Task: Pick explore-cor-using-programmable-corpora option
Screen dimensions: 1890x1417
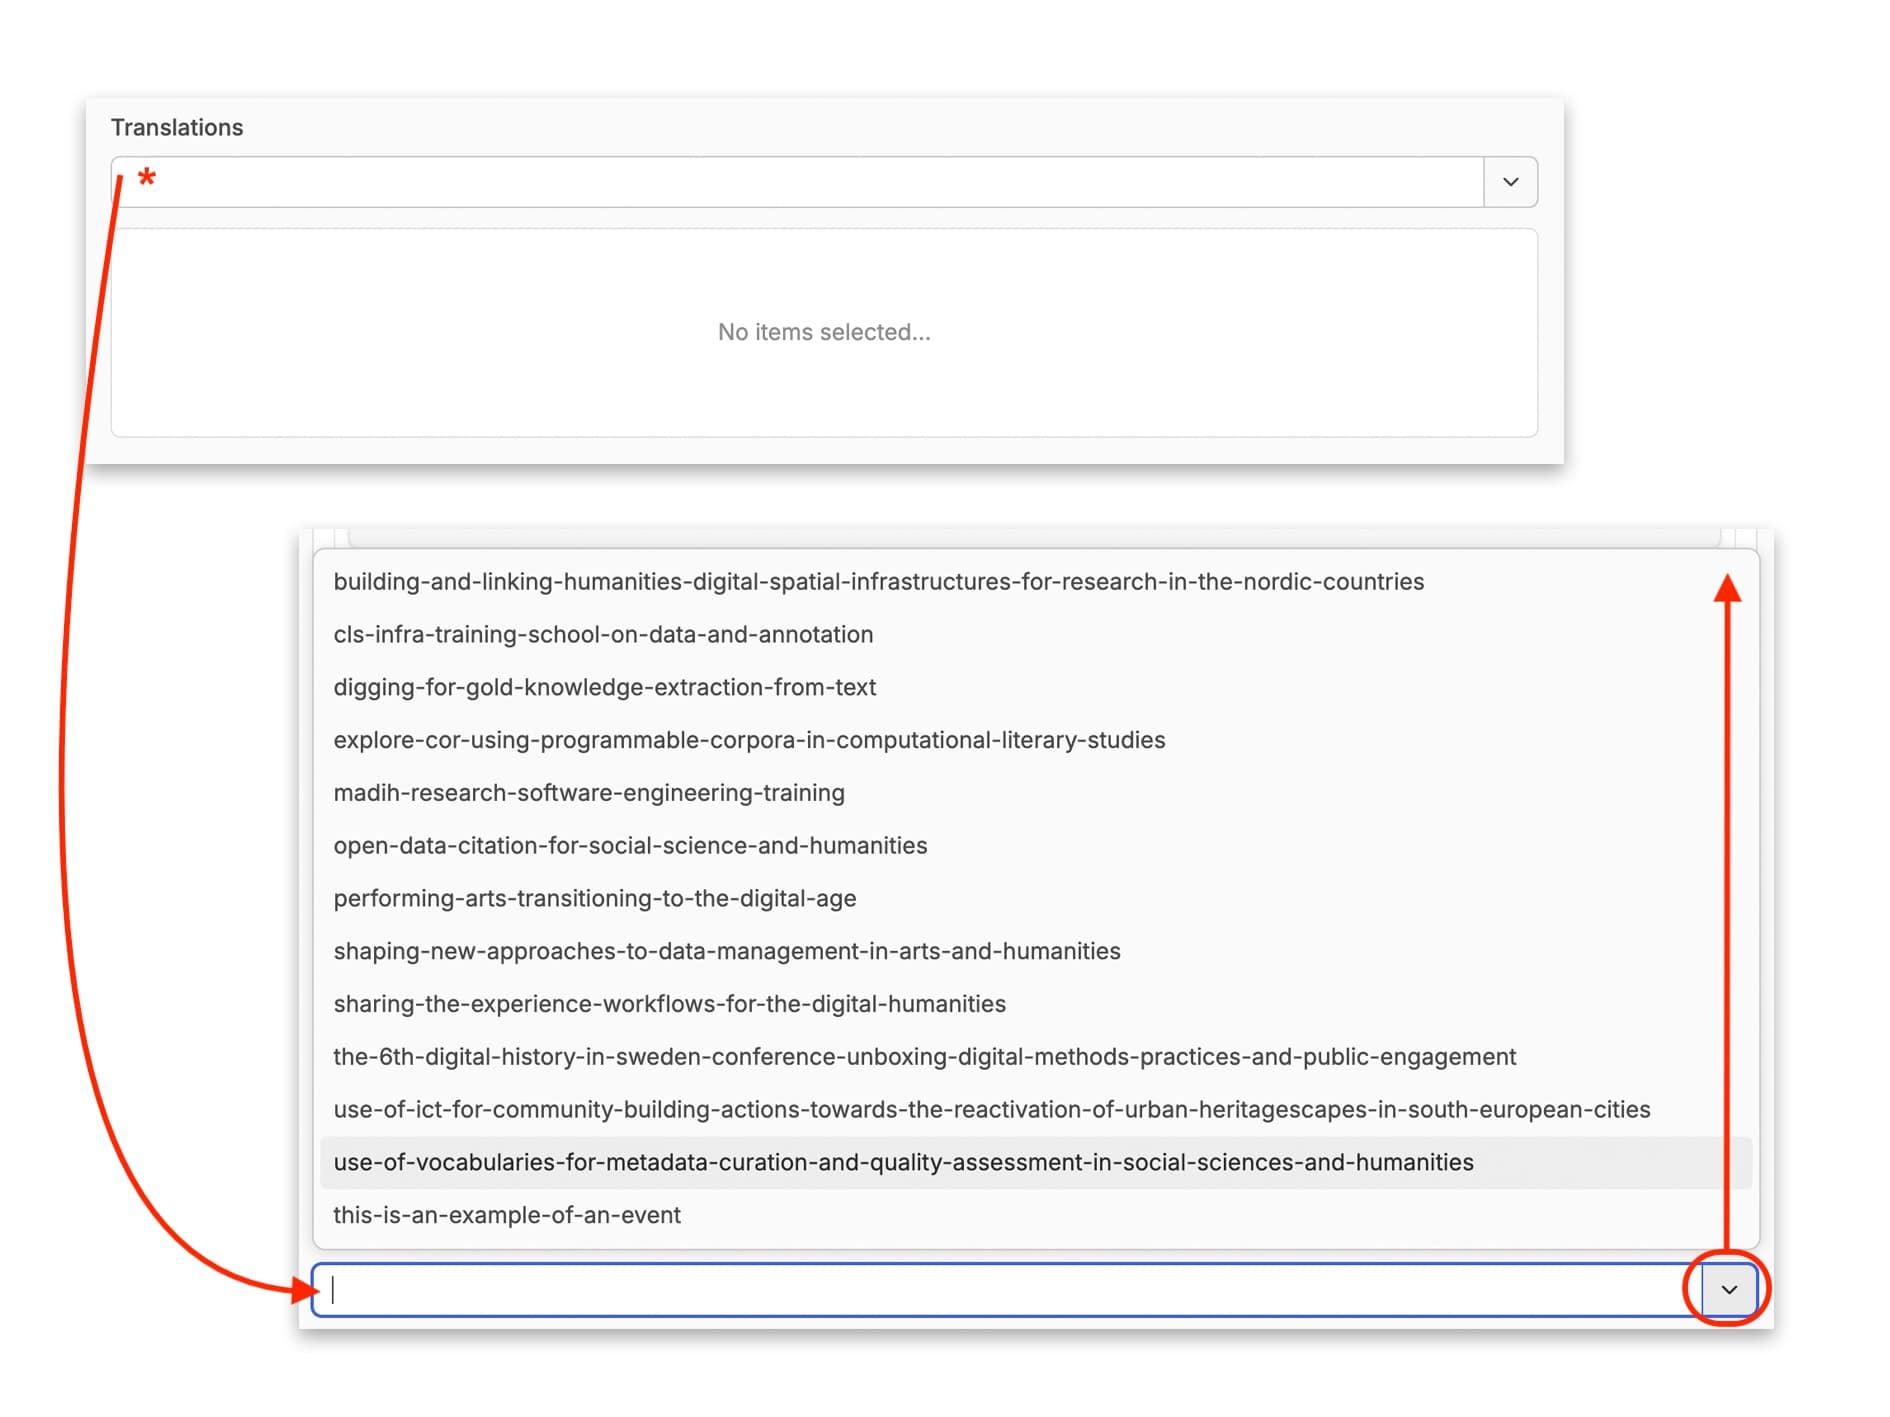Action: pos(749,740)
